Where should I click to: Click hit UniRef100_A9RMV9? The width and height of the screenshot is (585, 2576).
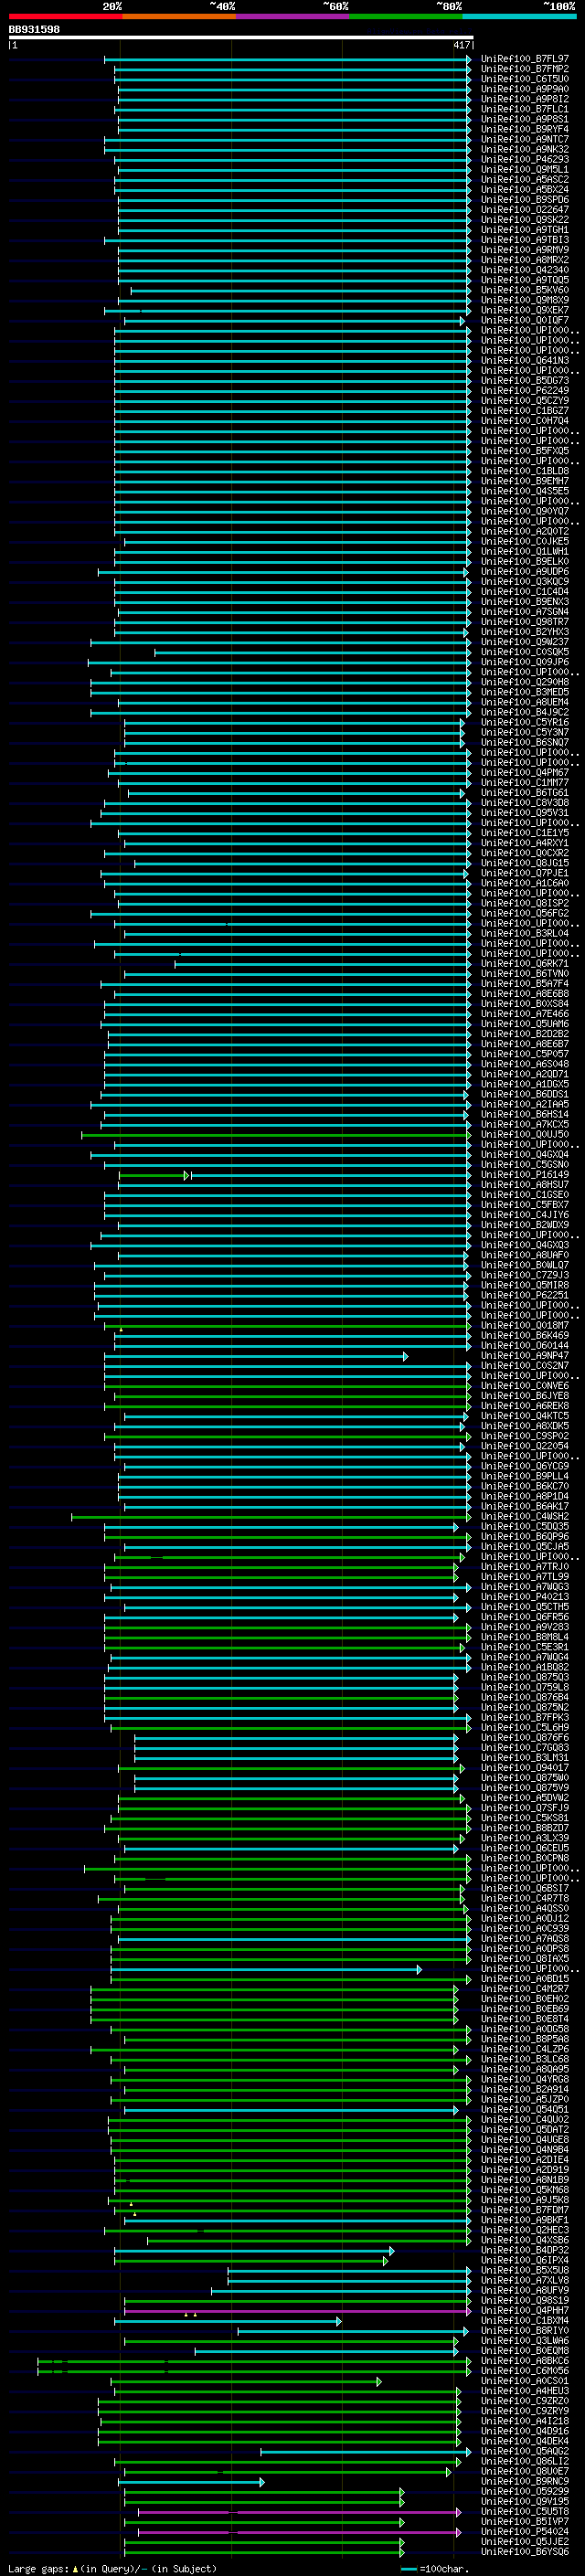(x=524, y=249)
